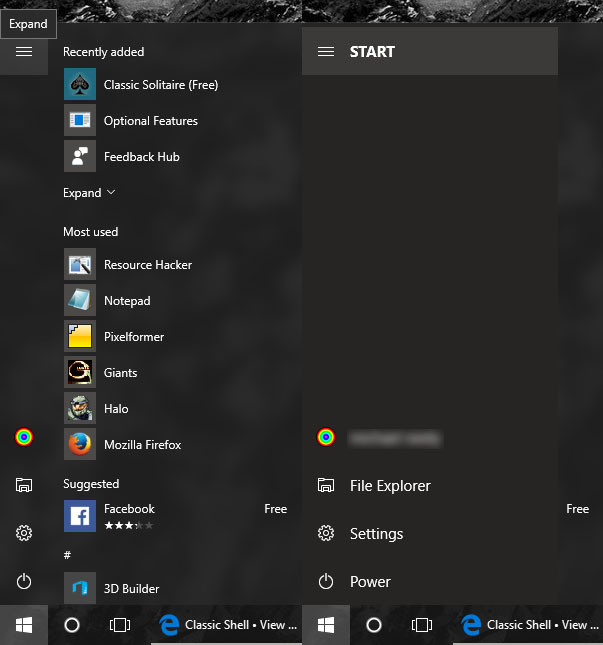Open 3D Builder app icon
Image resolution: width=603 pixels, height=645 pixels.
coord(80,588)
